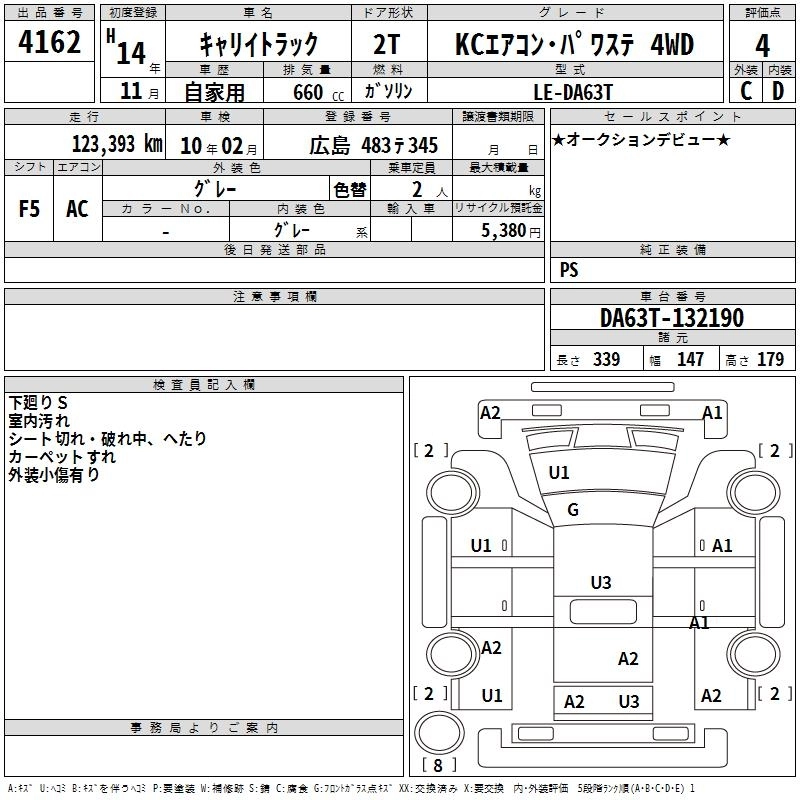800x800 pixels.
Task: Select the 評価点 header
Action: (x=762, y=13)
